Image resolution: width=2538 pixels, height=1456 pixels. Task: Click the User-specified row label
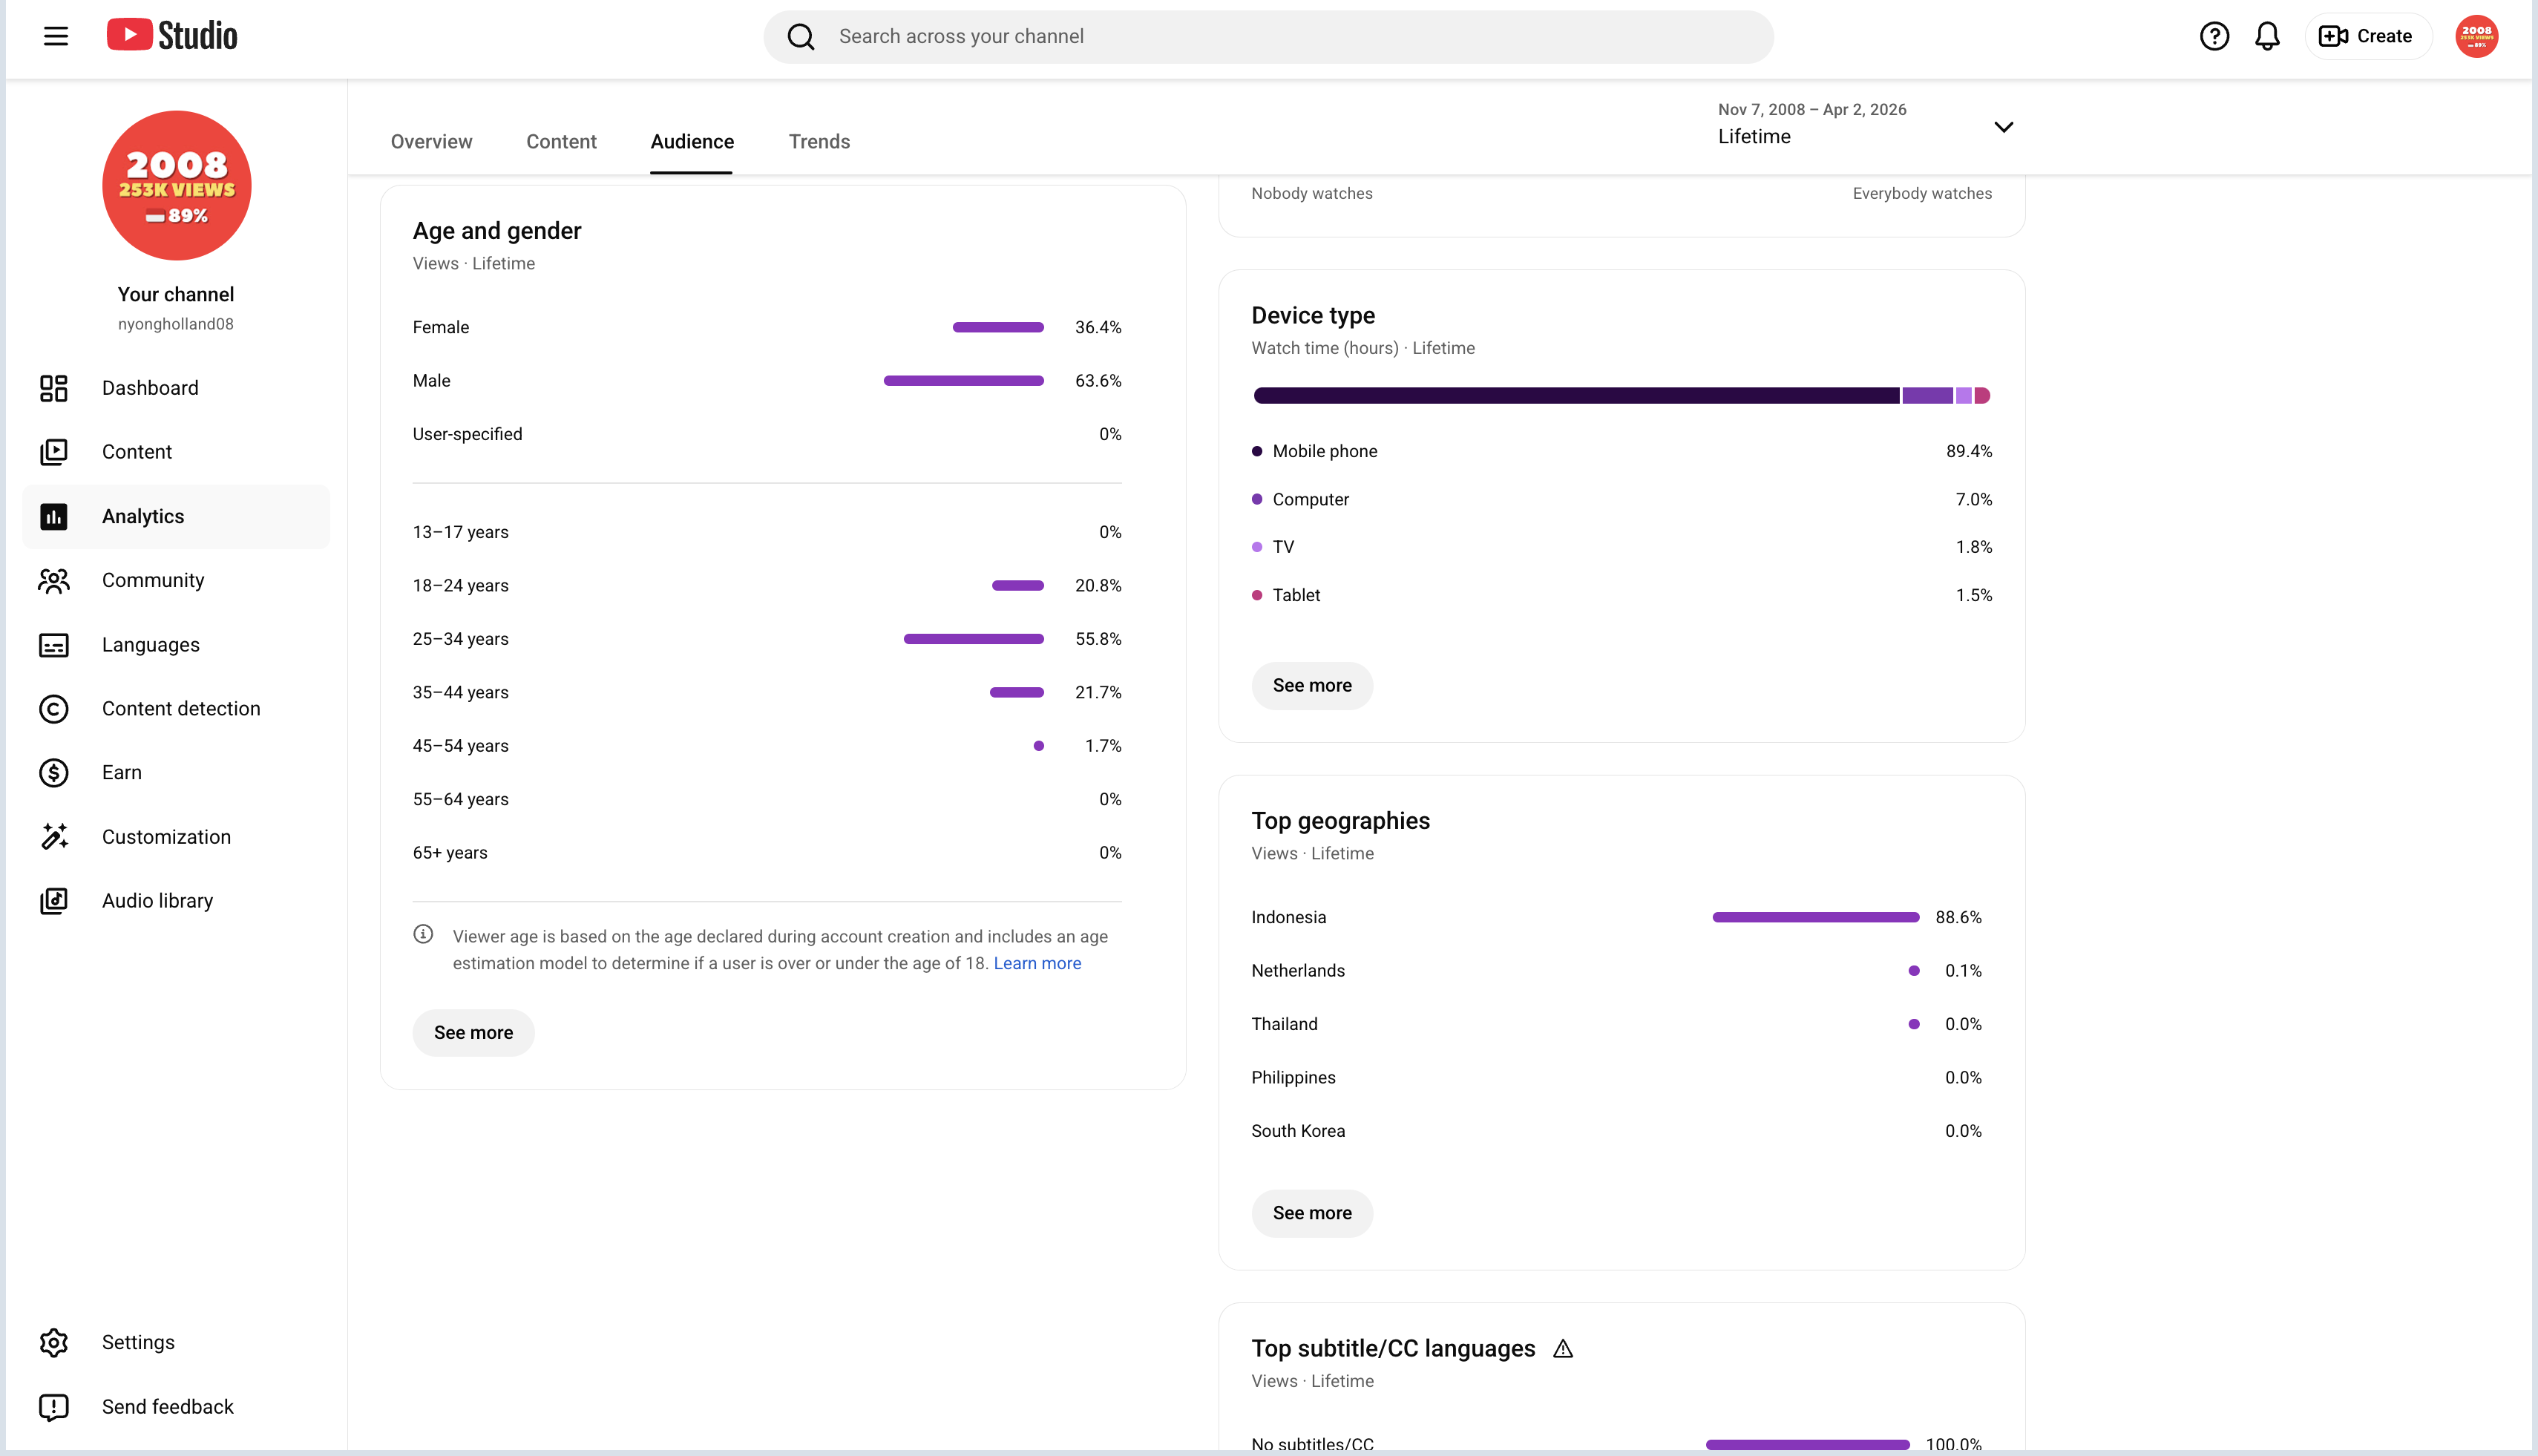(467, 434)
